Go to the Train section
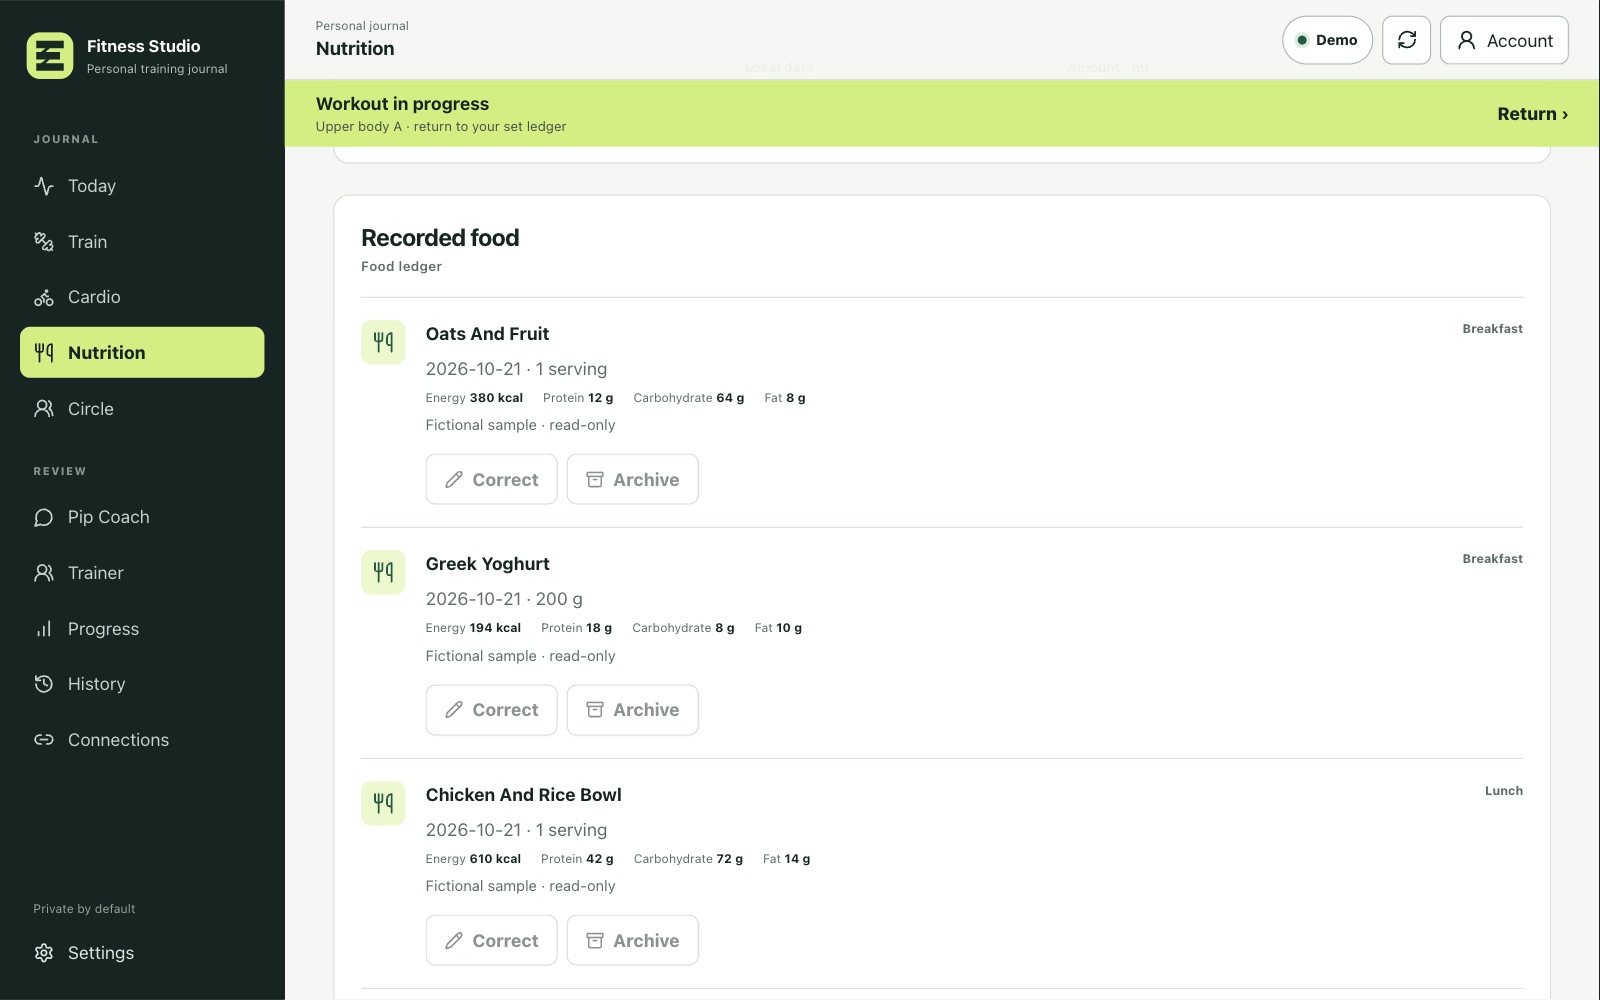Screen dimensions: 1600x1000 pyautogui.click(x=142, y=242)
